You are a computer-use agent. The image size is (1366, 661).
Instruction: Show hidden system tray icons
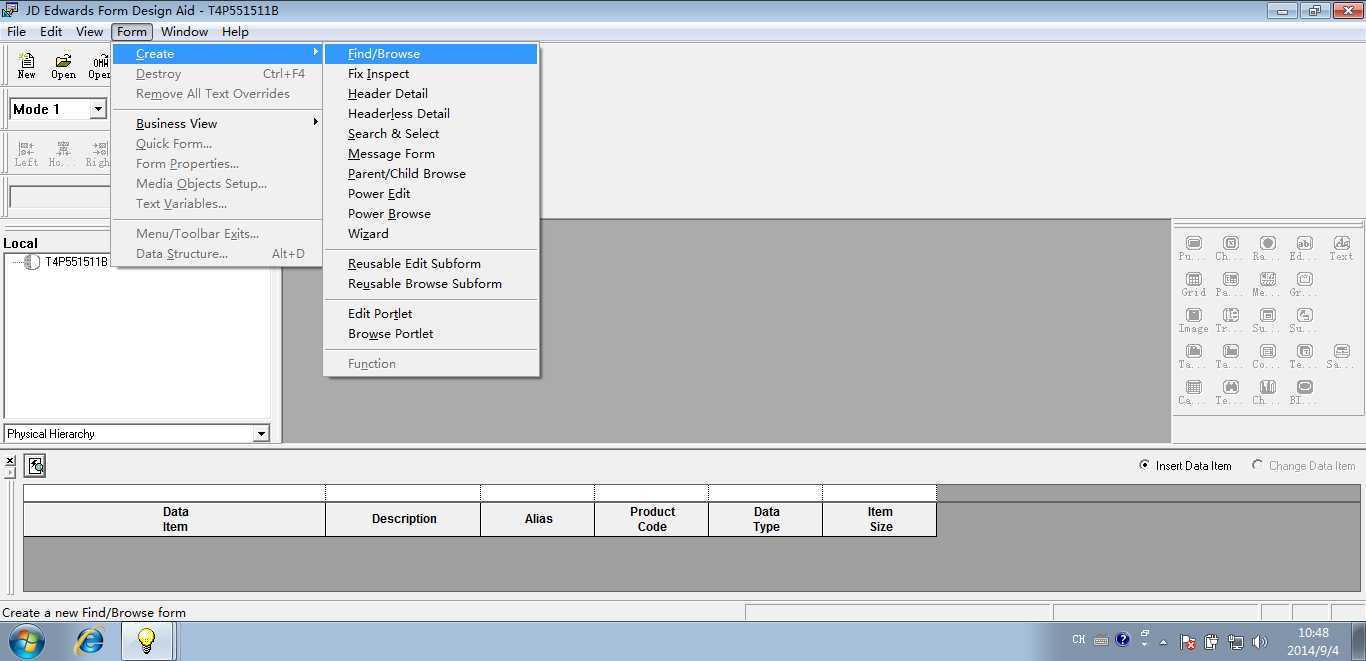point(1163,642)
